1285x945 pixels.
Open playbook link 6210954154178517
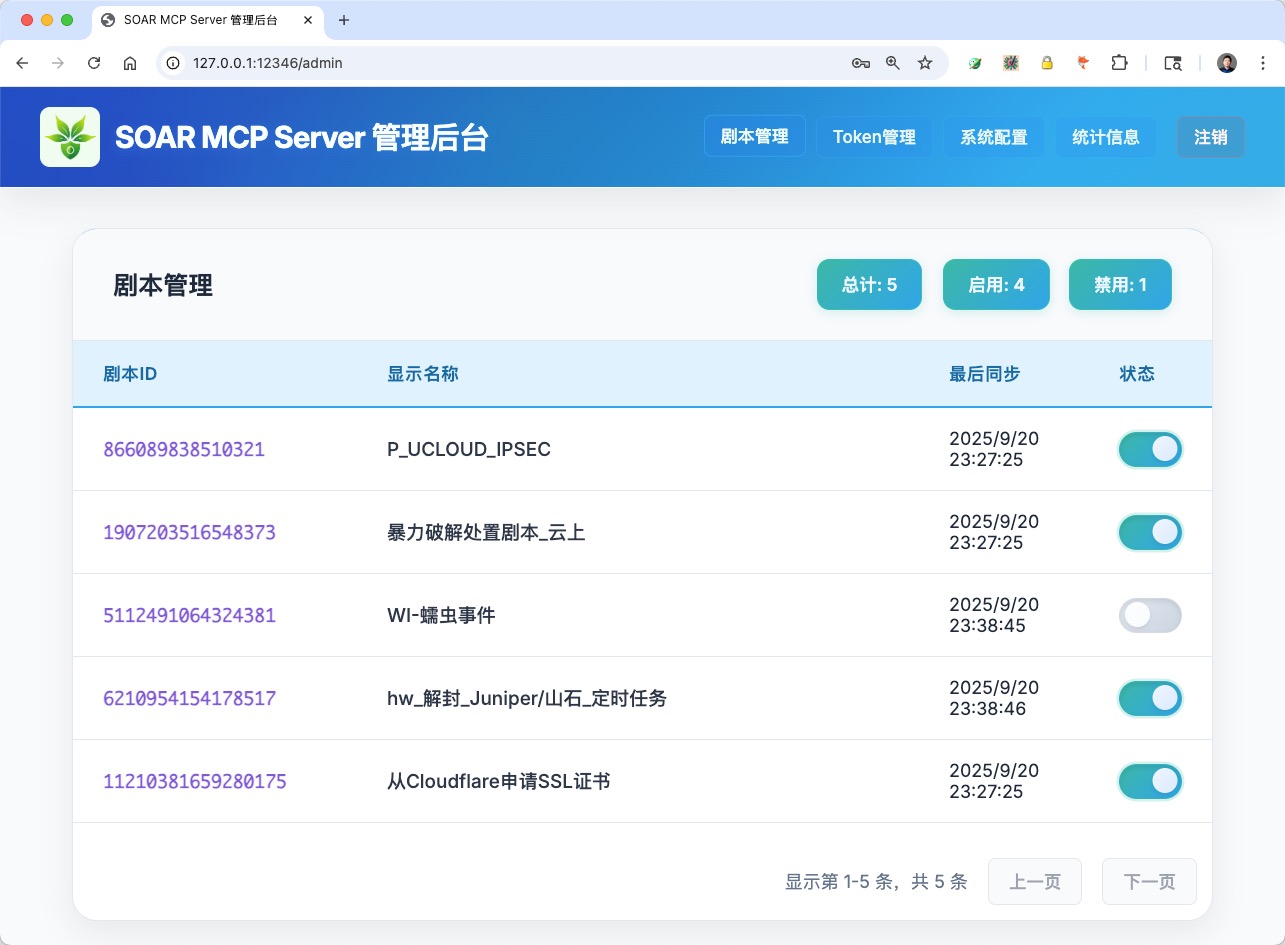[x=189, y=698]
